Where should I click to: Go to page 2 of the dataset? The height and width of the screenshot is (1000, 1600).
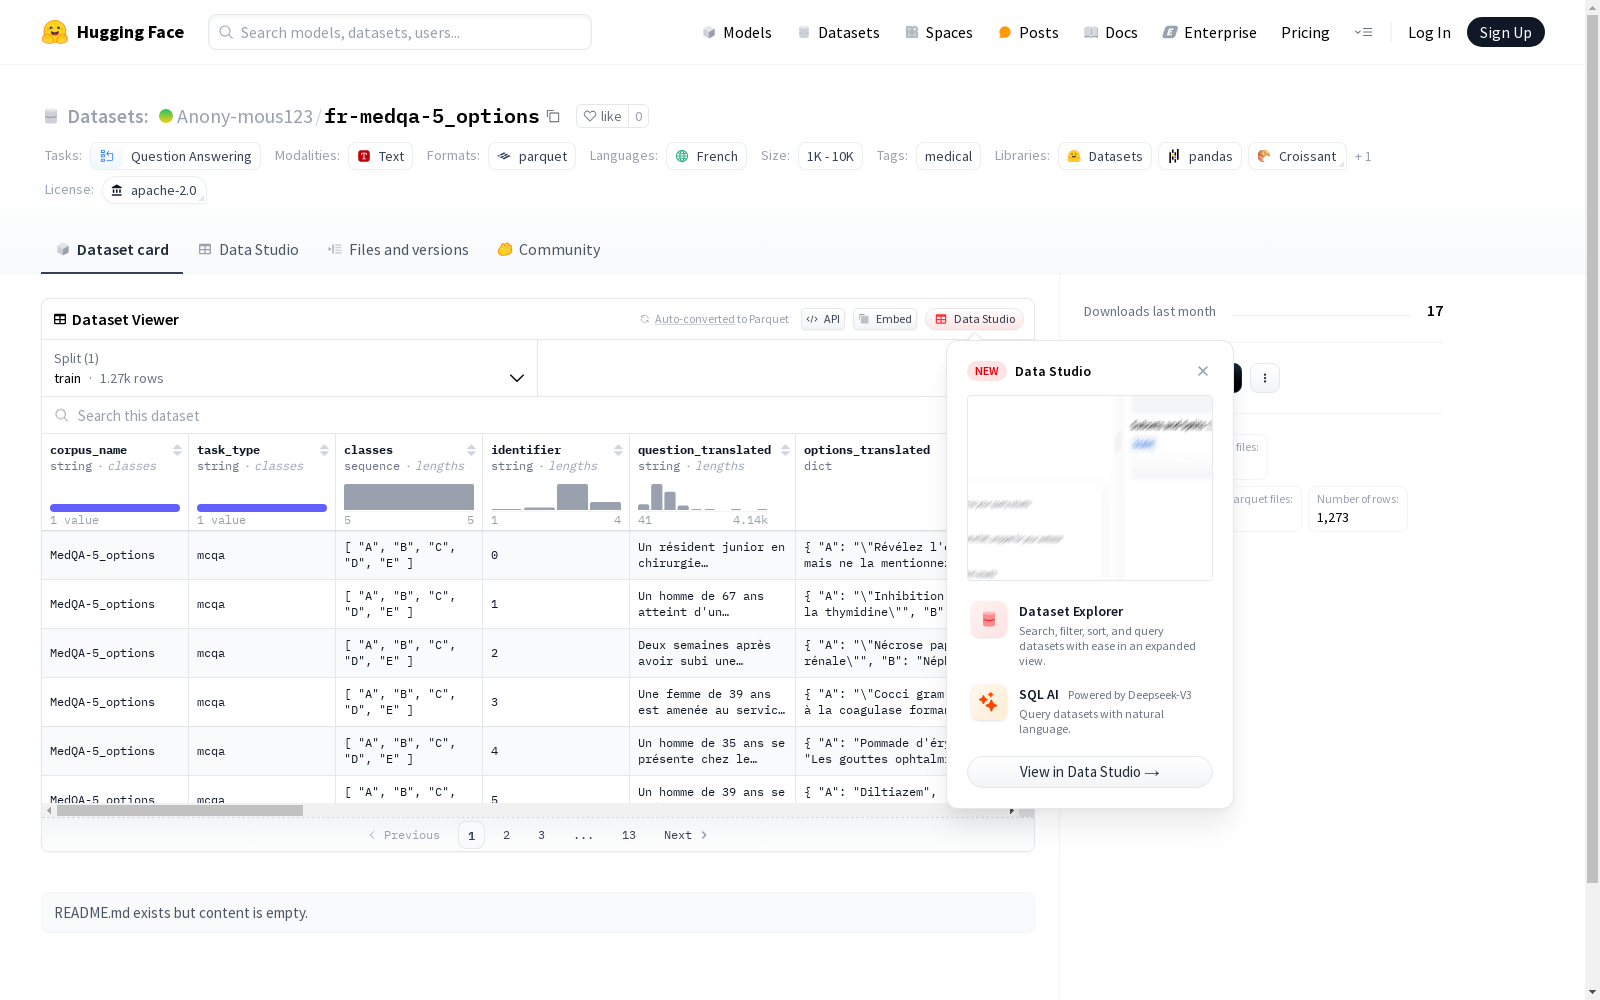pos(507,835)
